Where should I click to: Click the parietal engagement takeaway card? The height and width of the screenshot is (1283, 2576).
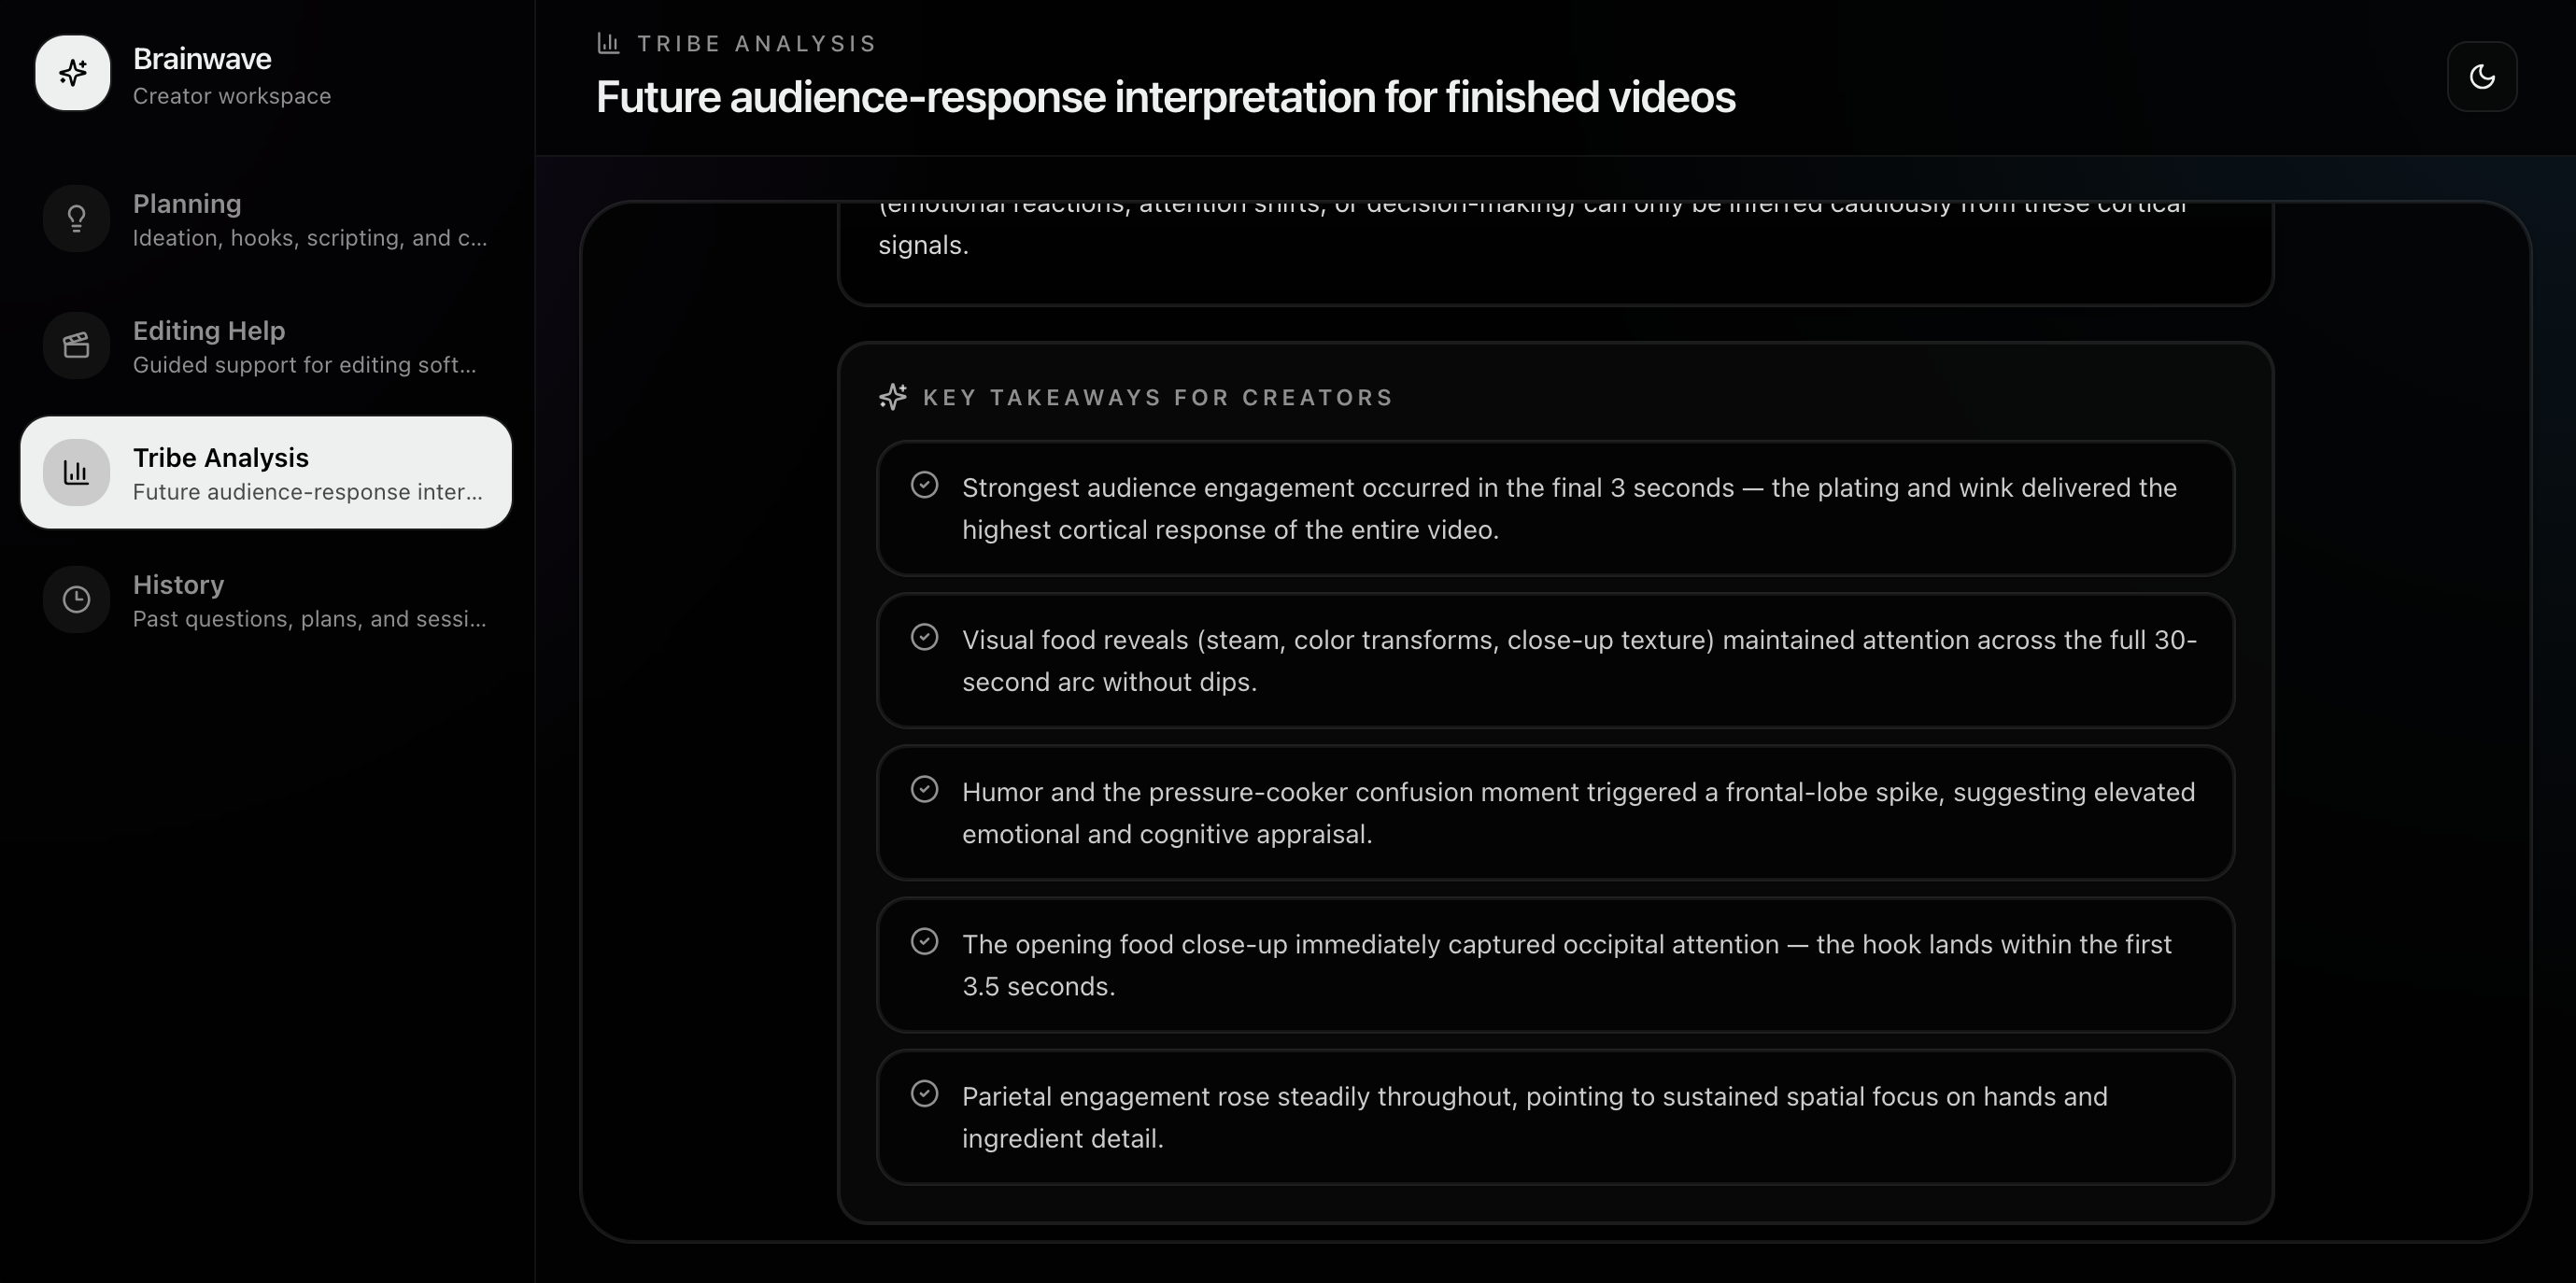1555,1117
